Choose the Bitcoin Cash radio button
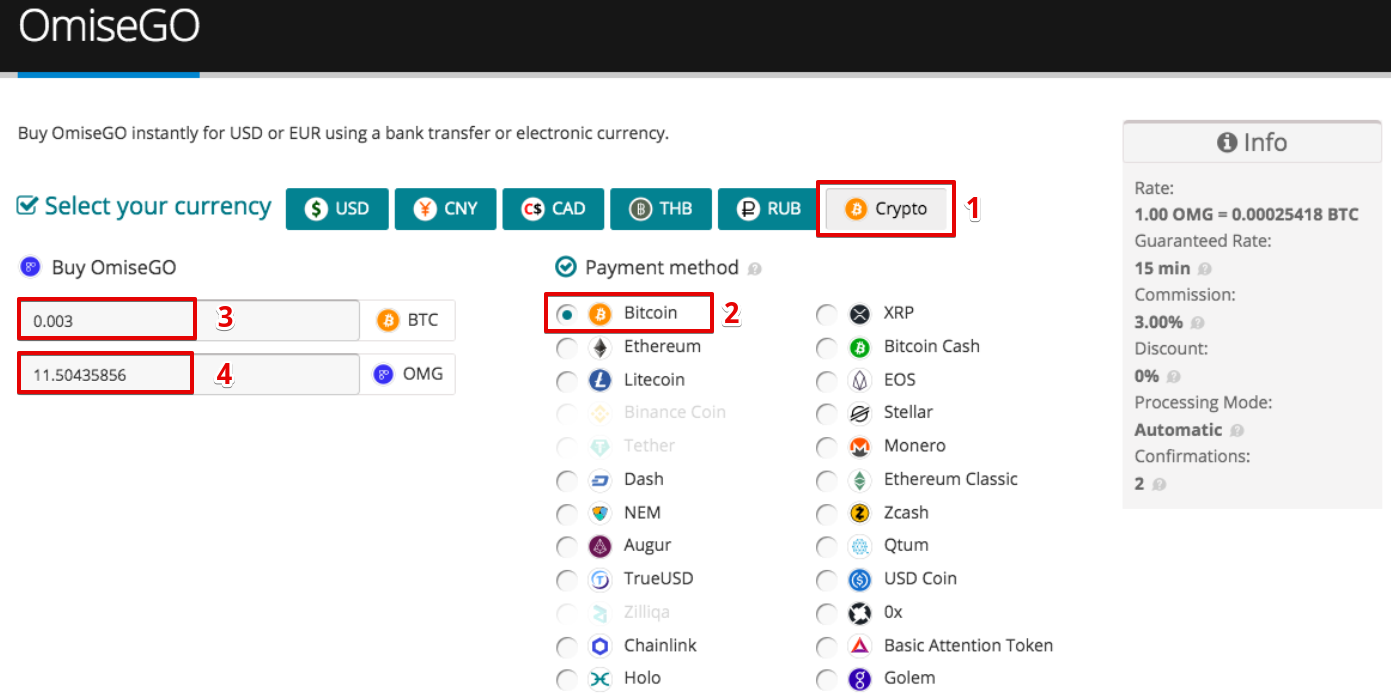This screenshot has height=698, width=1391. [827, 348]
